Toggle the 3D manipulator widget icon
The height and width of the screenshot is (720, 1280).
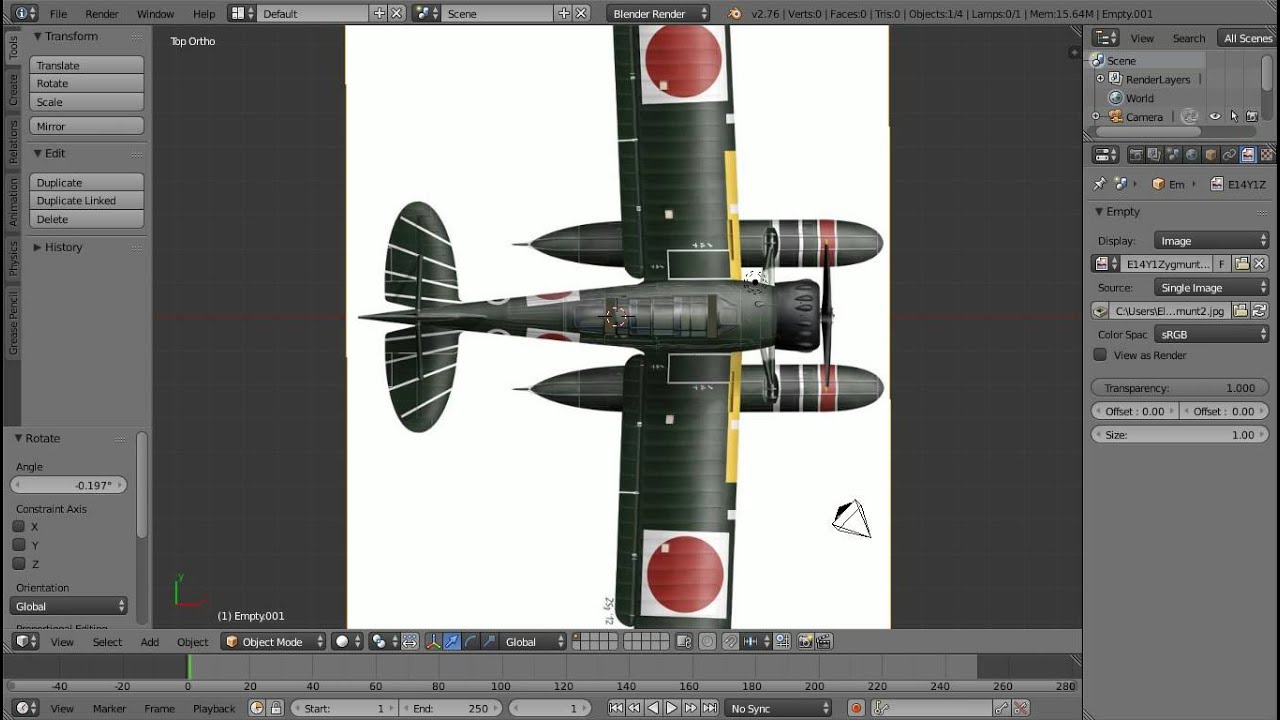point(433,642)
